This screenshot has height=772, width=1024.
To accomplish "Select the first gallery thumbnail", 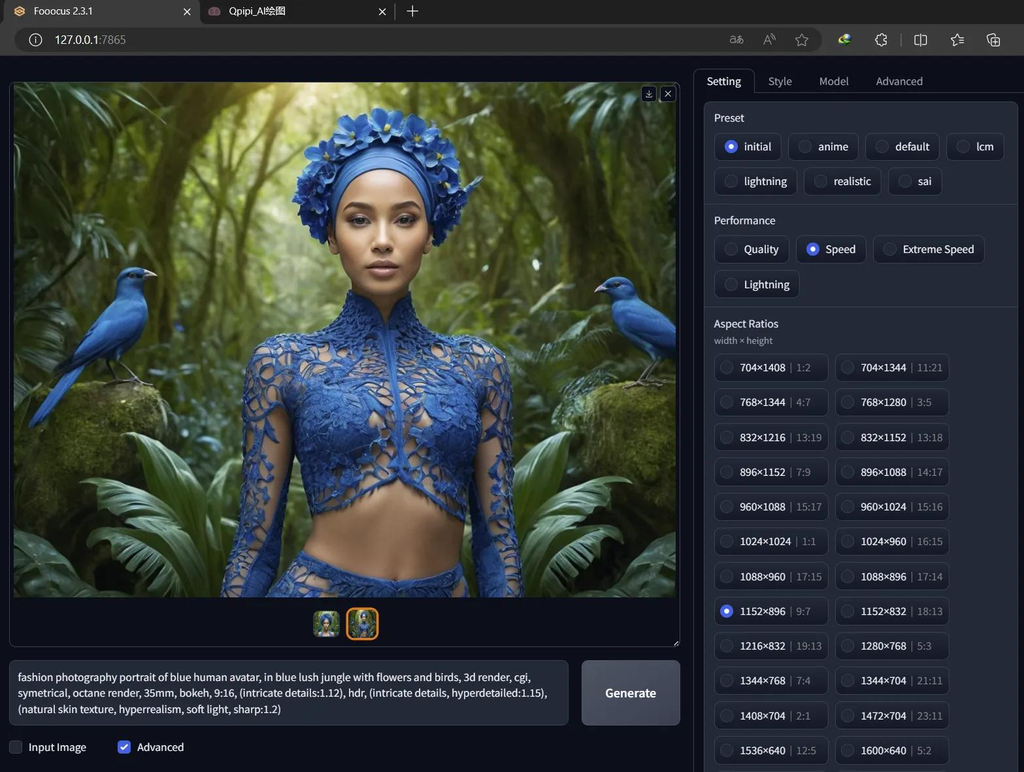I will tap(326, 624).
